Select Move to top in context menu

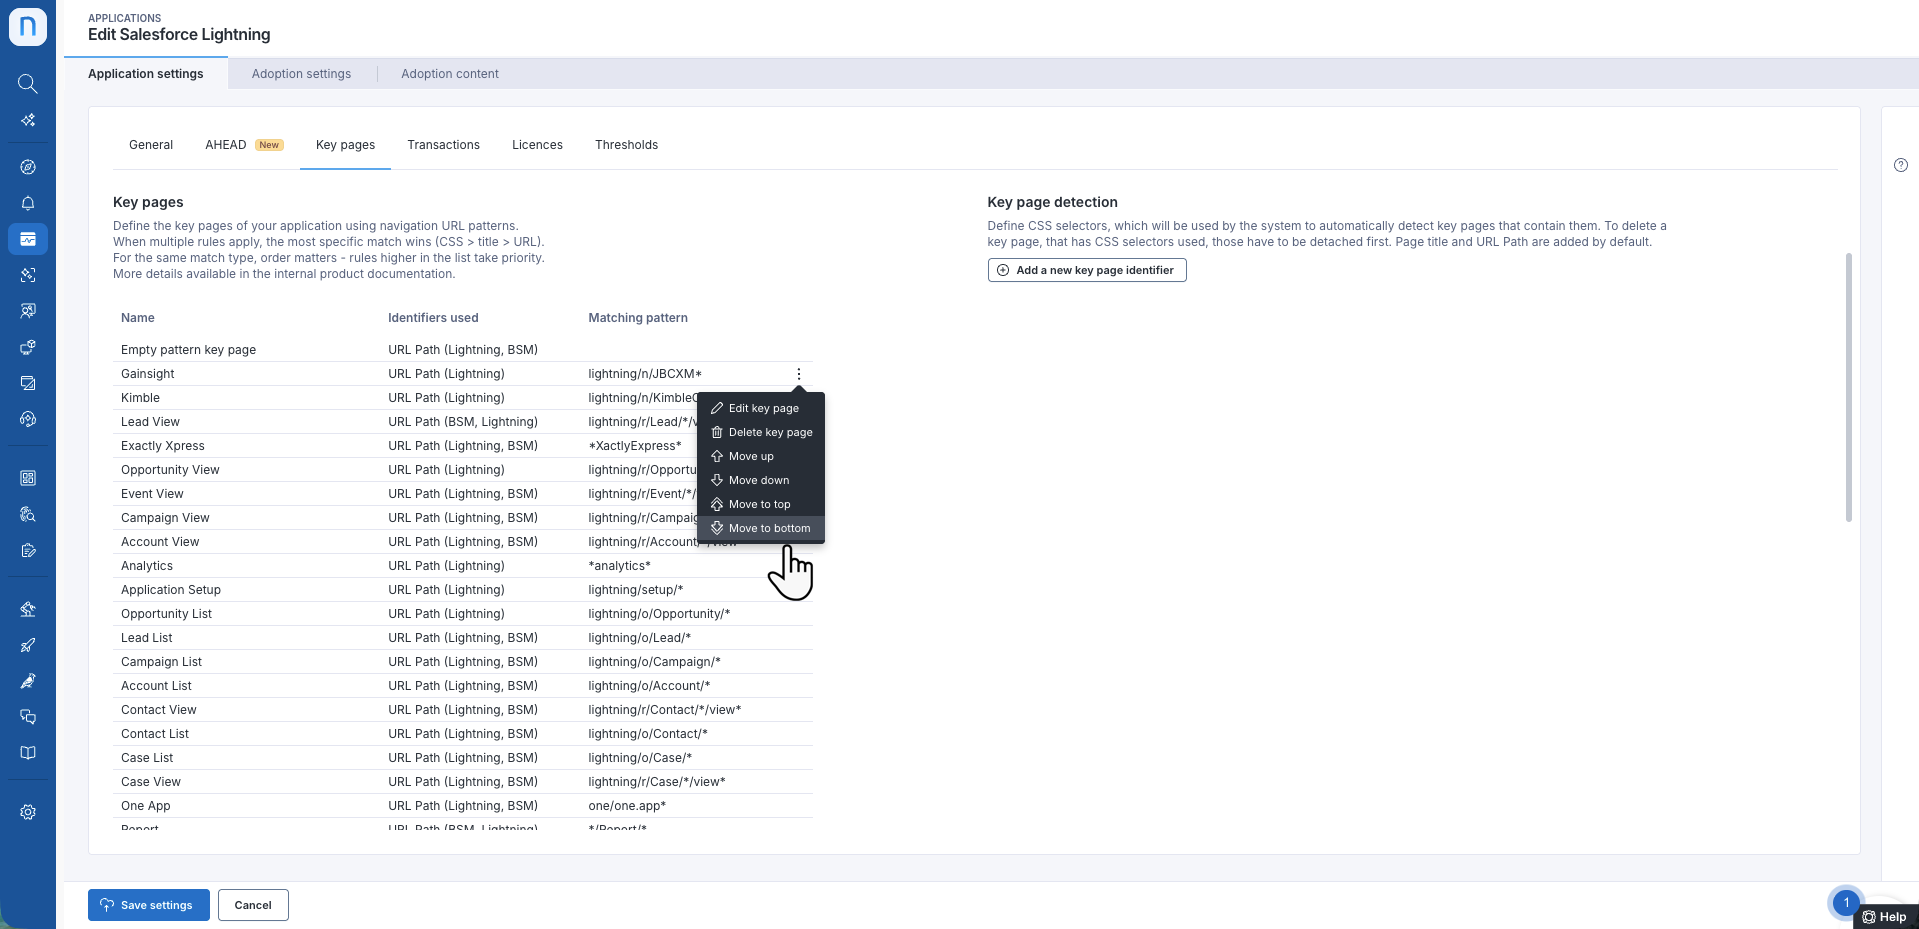click(x=761, y=504)
